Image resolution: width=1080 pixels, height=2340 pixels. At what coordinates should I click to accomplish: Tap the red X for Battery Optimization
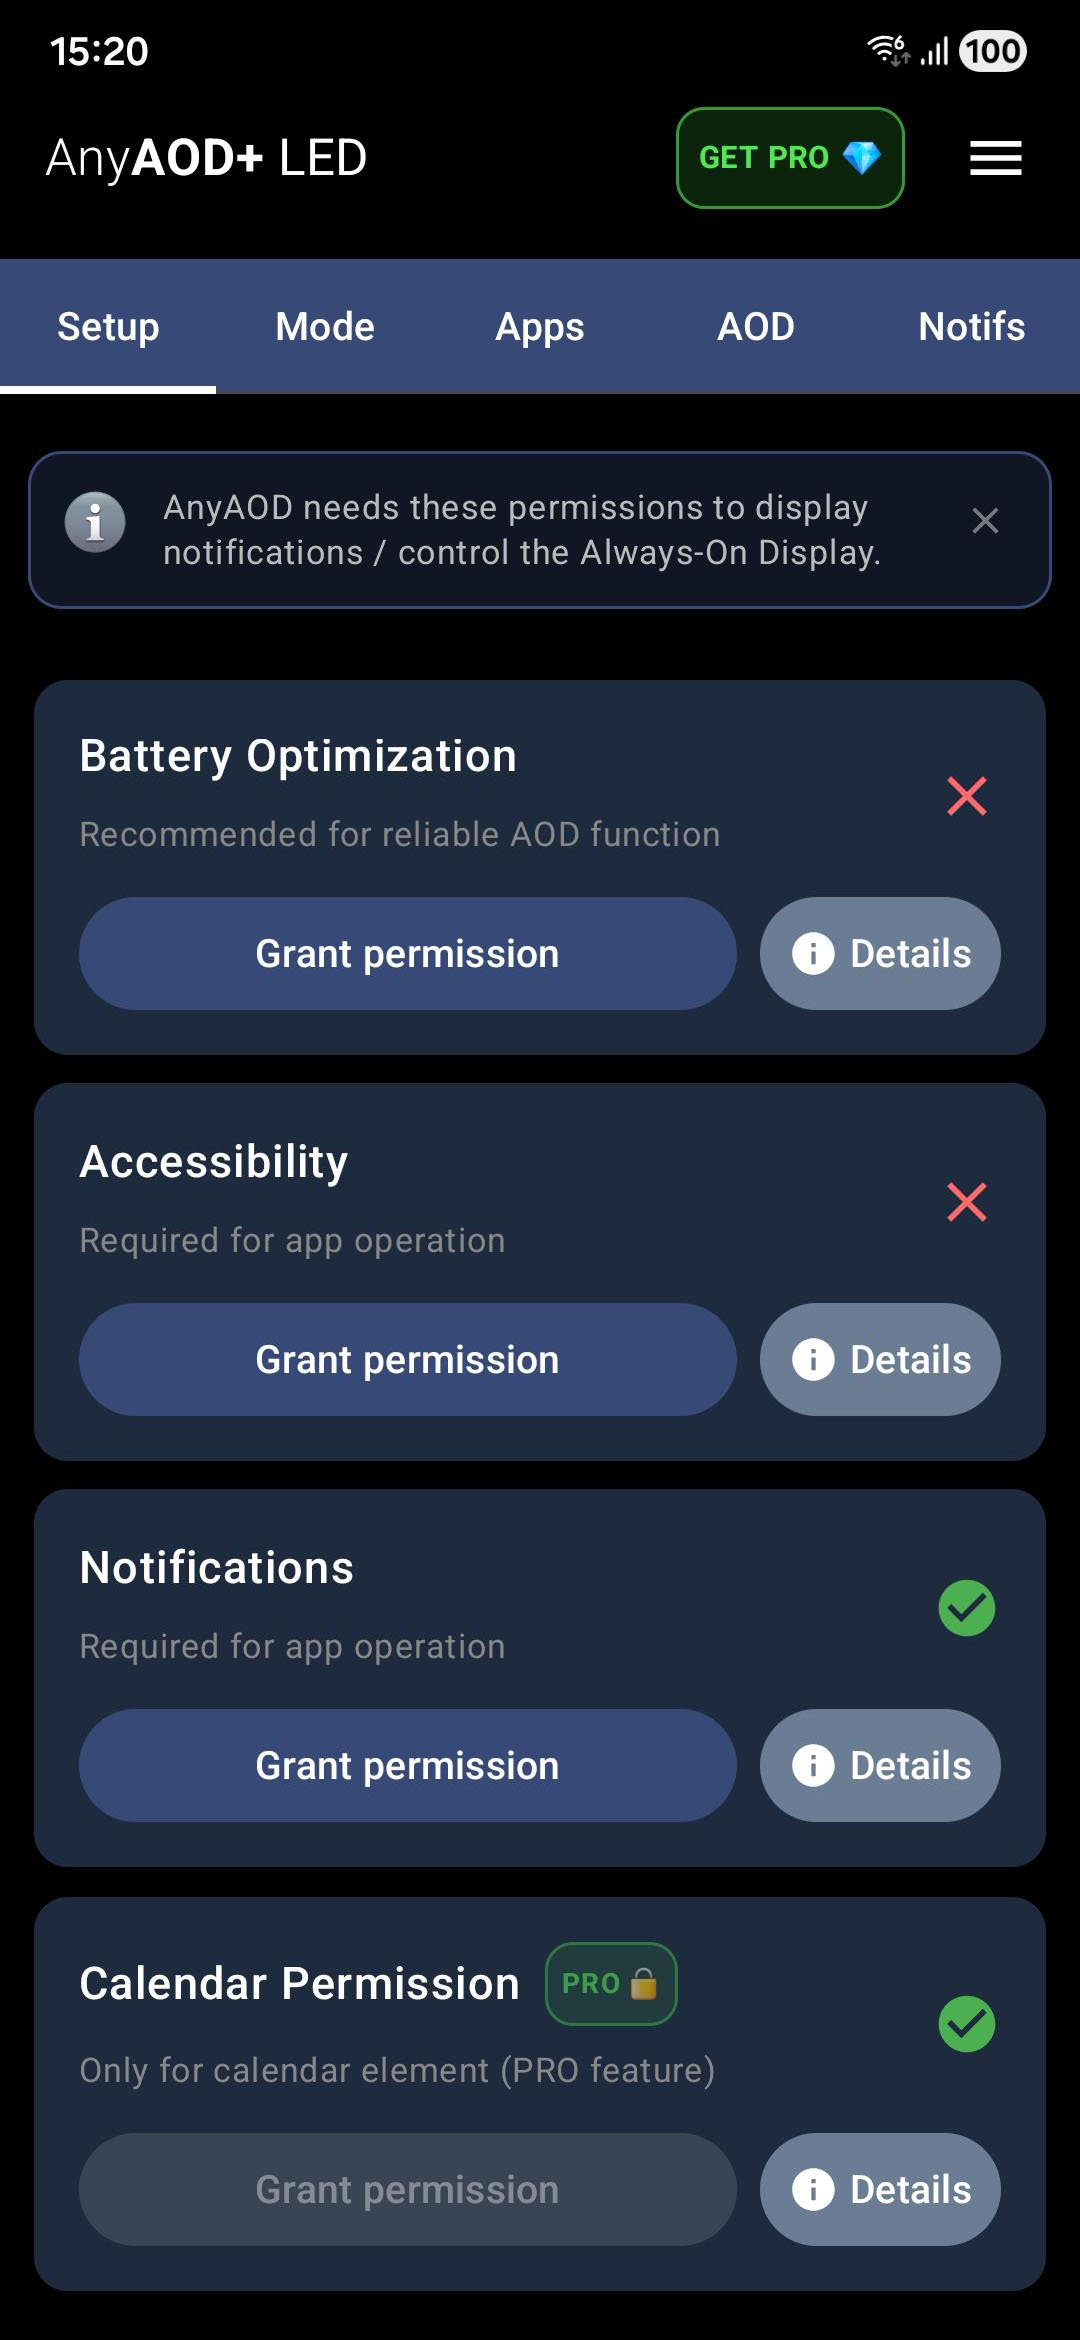(x=967, y=796)
